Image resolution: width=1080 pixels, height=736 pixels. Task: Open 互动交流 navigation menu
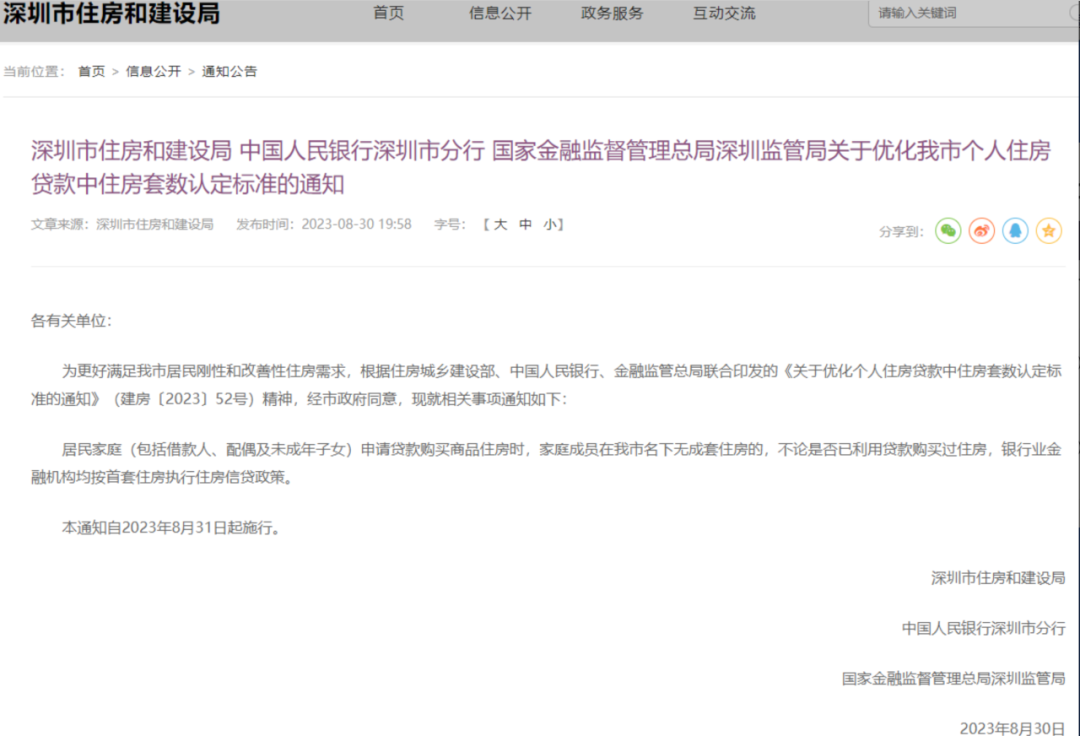pos(724,13)
